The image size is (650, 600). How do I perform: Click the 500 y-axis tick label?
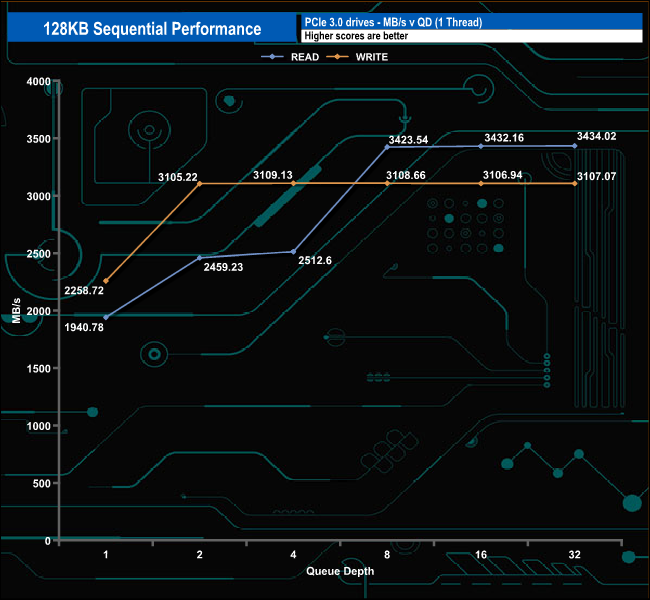(x=41, y=483)
